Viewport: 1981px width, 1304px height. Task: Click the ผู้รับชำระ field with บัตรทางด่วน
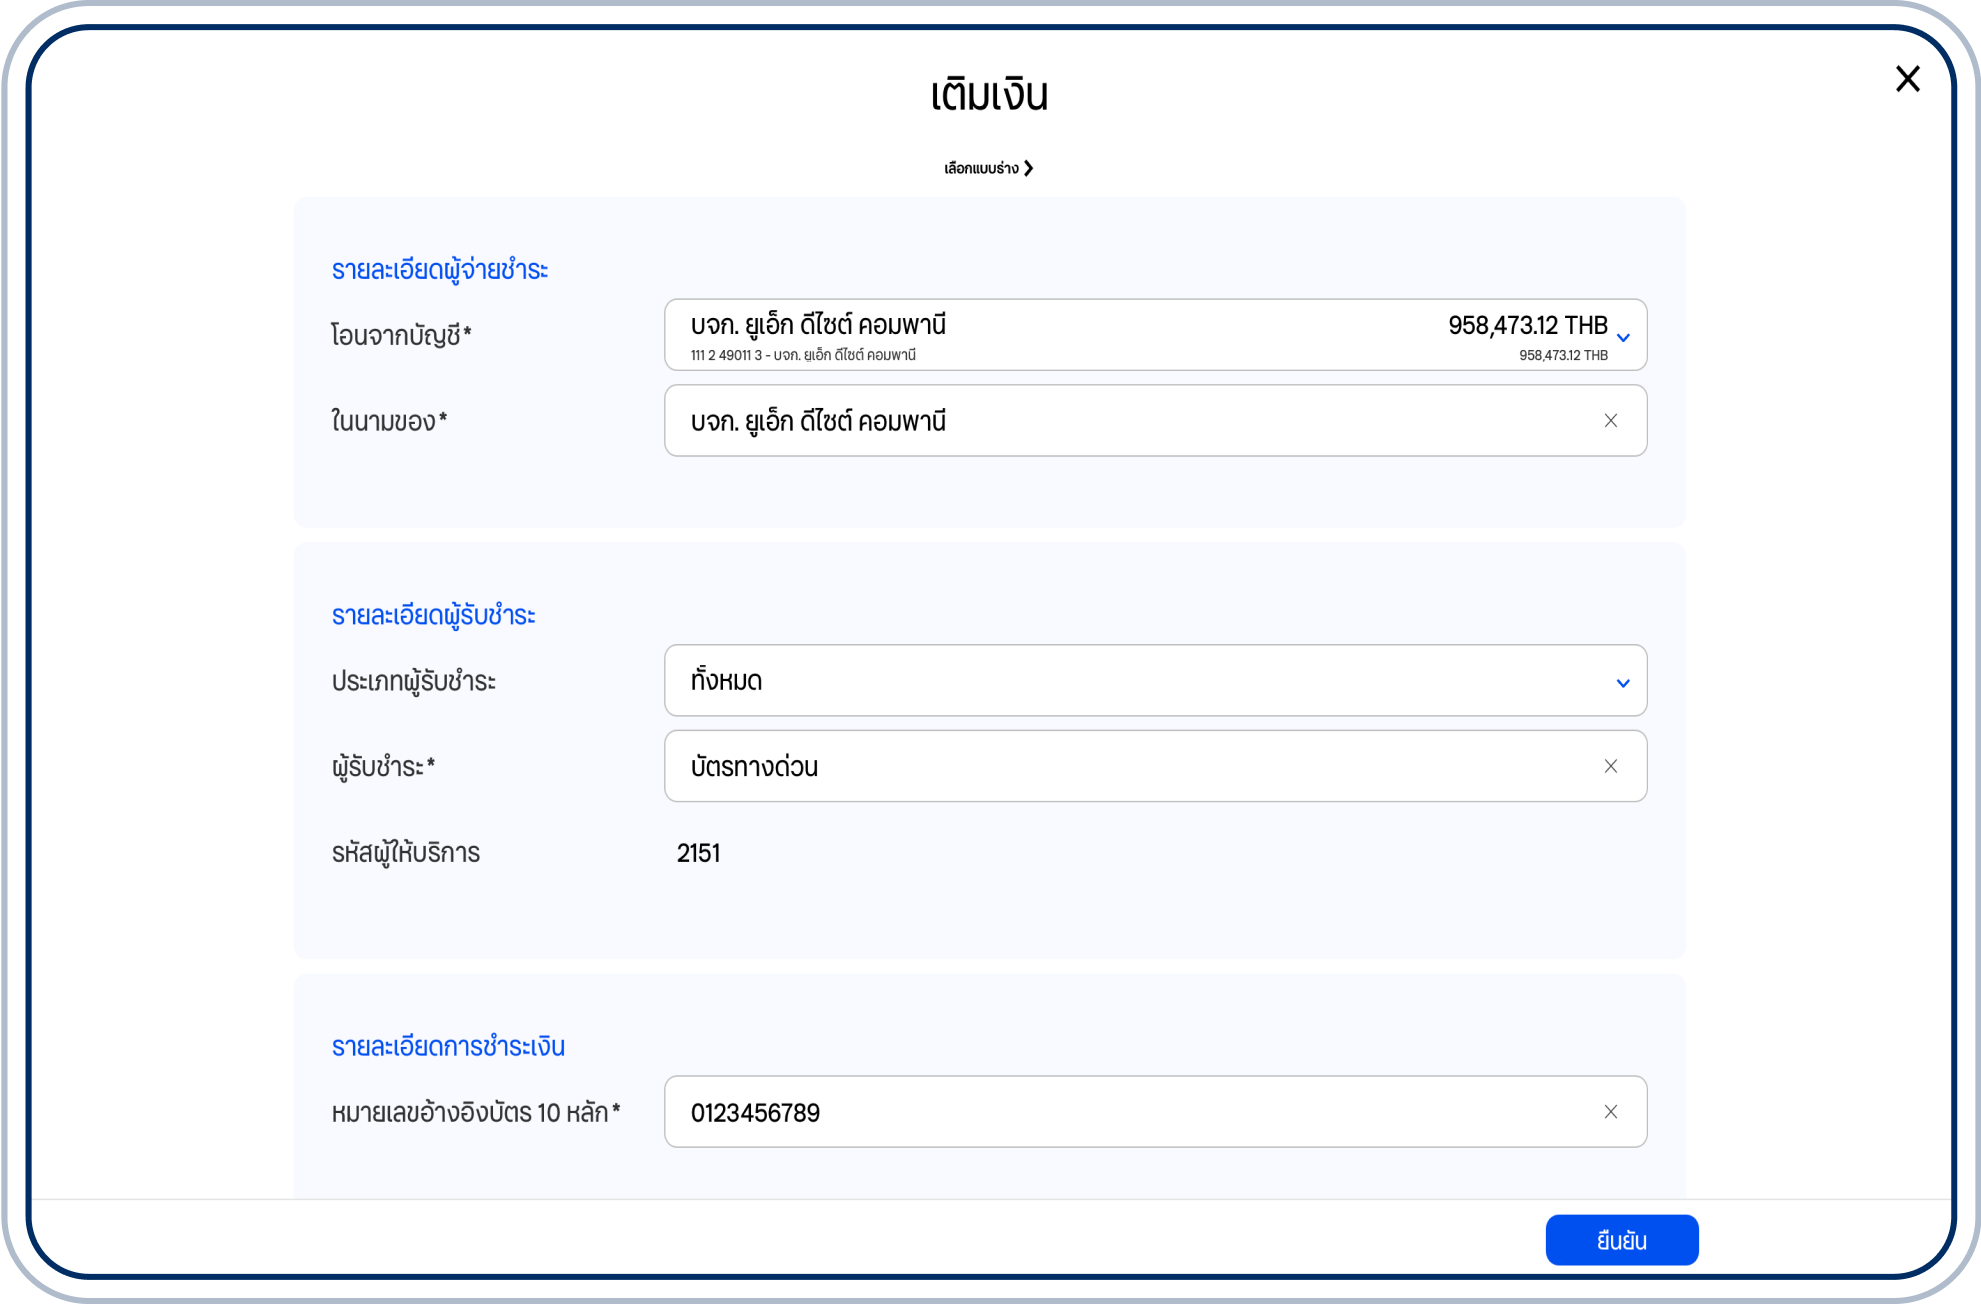(x=1155, y=766)
